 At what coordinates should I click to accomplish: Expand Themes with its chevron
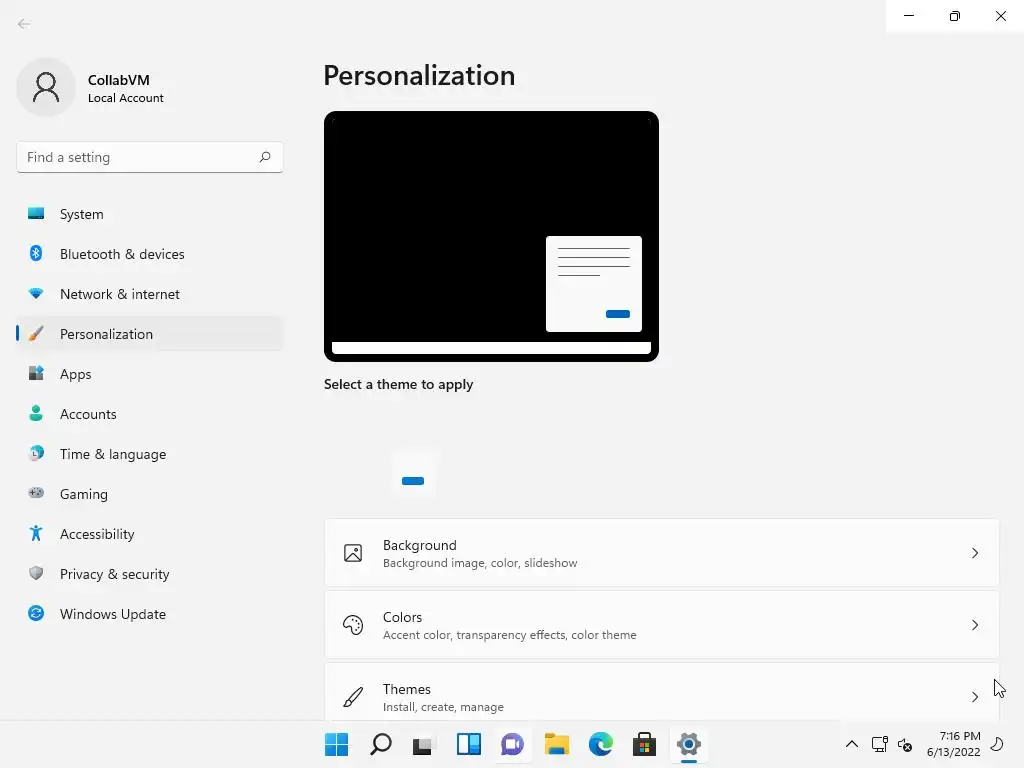pos(974,697)
